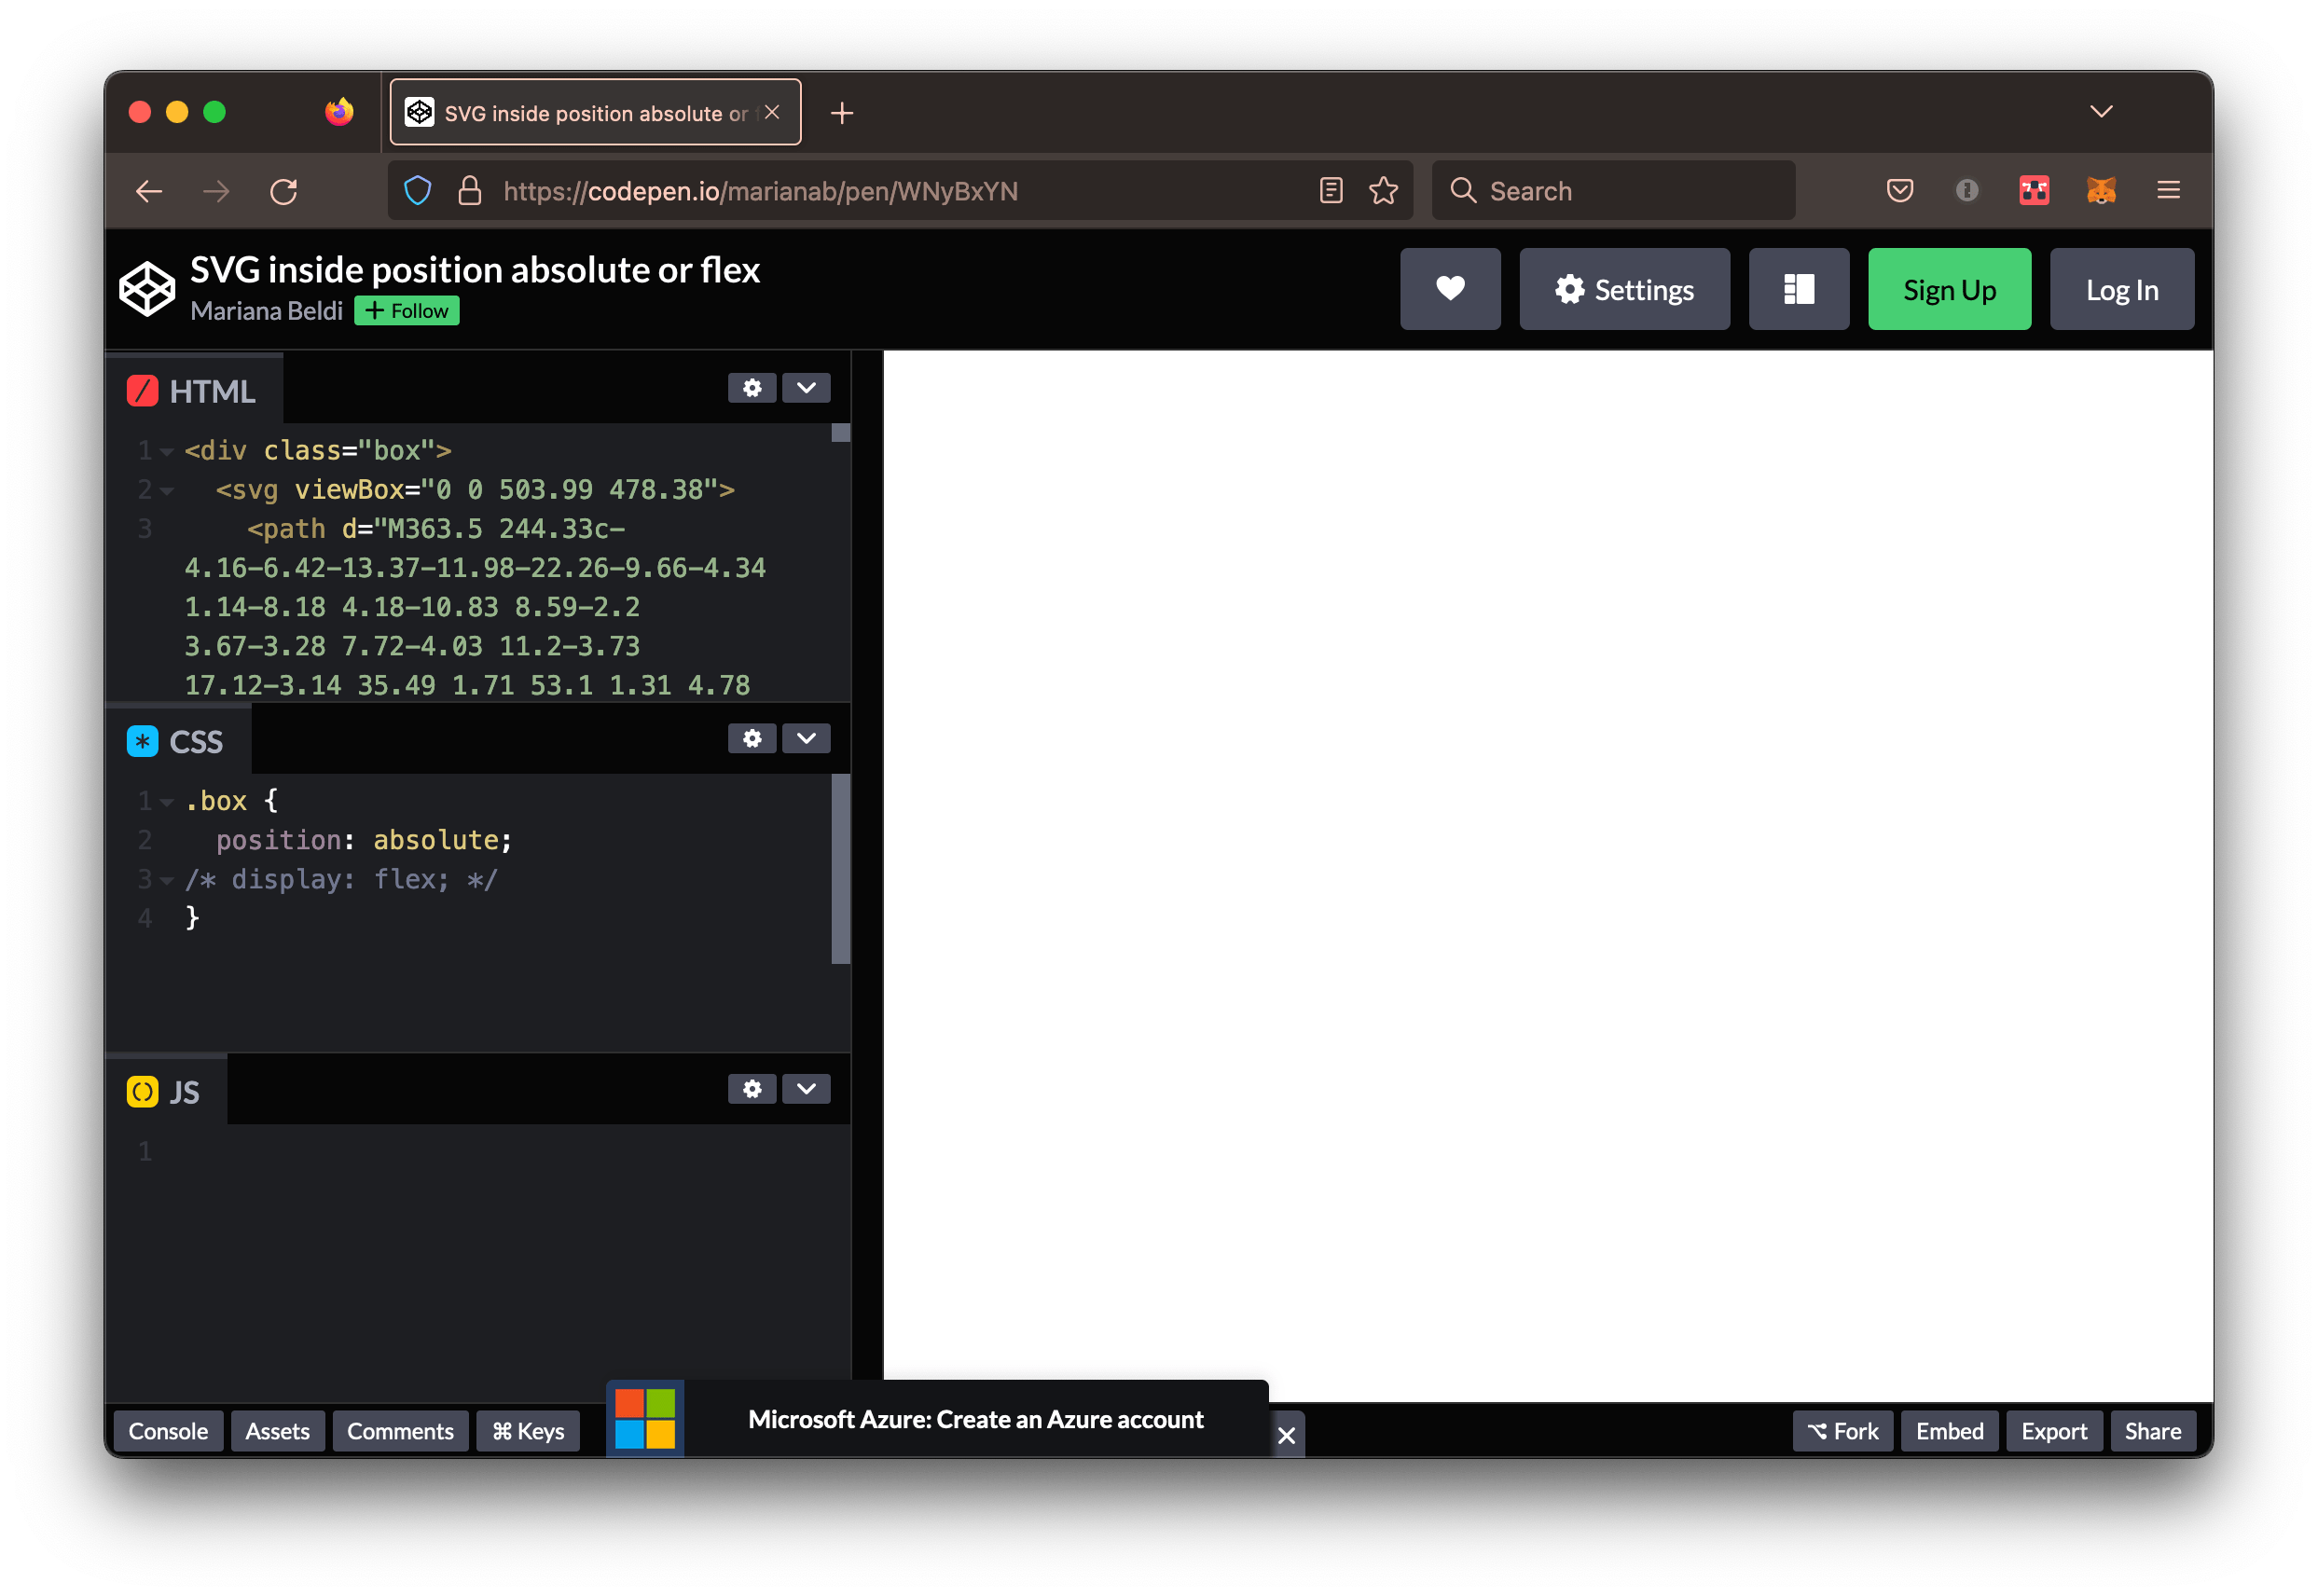Close the SVG inside position tab
The height and width of the screenshot is (1596, 2318).
[x=772, y=112]
